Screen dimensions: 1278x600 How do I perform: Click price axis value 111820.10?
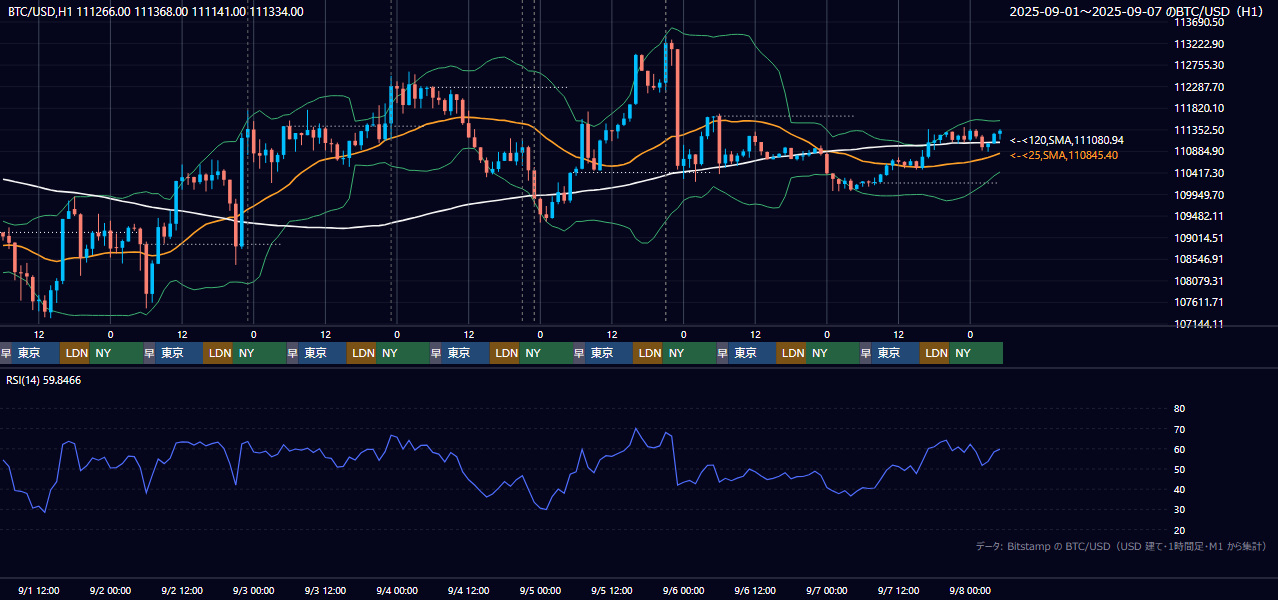pos(1199,108)
